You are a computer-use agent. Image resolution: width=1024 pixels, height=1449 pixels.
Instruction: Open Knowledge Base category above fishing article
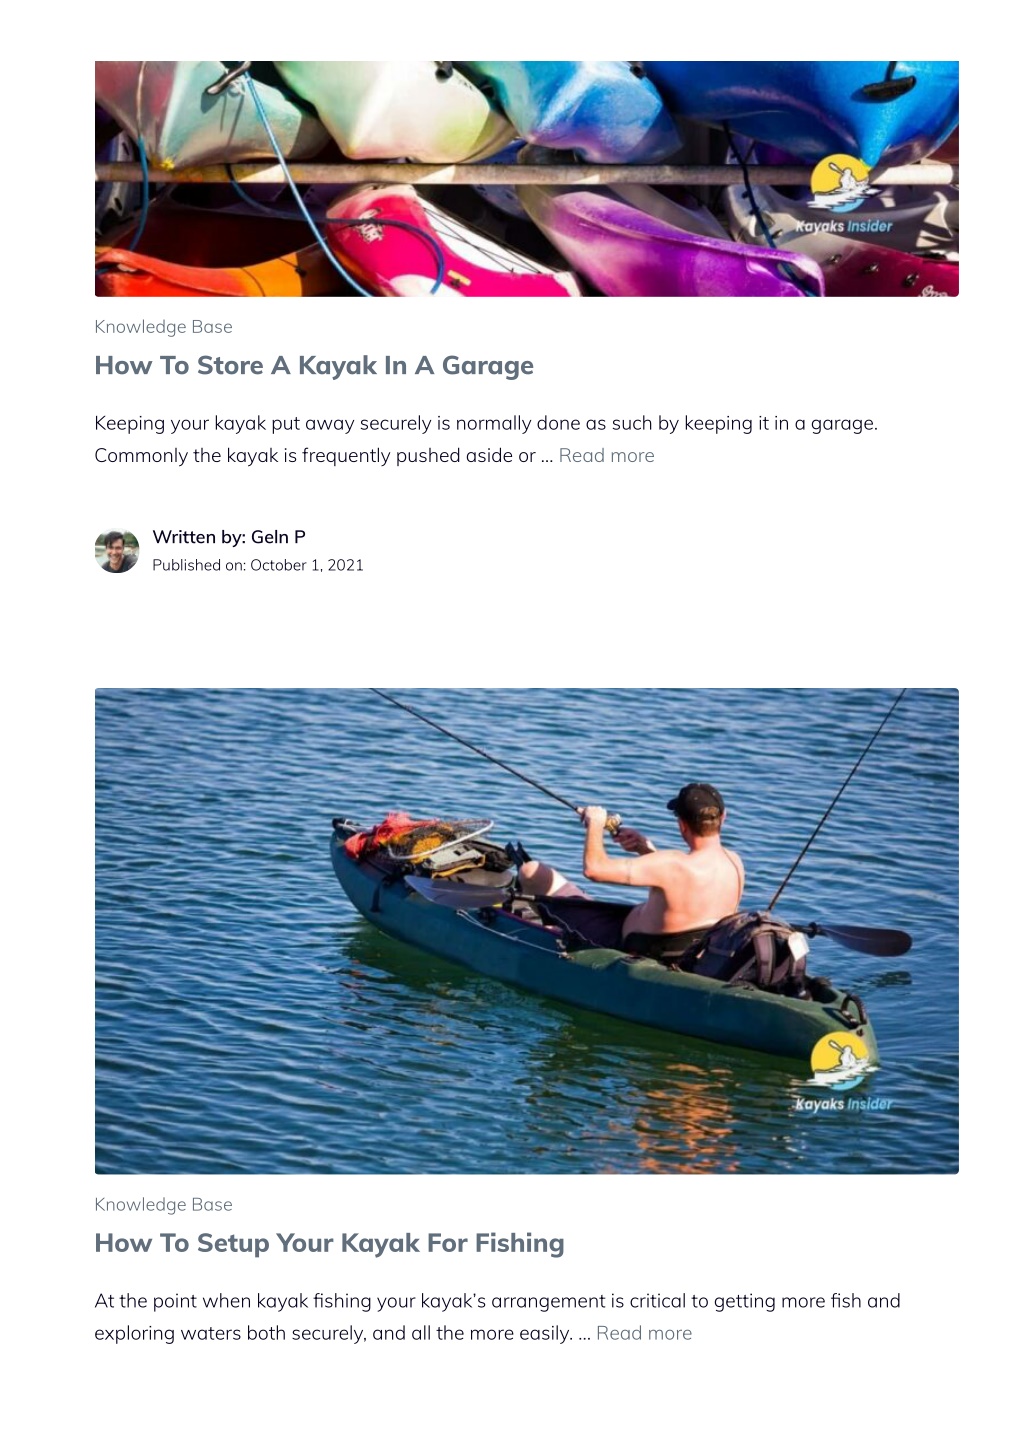coord(163,1205)
